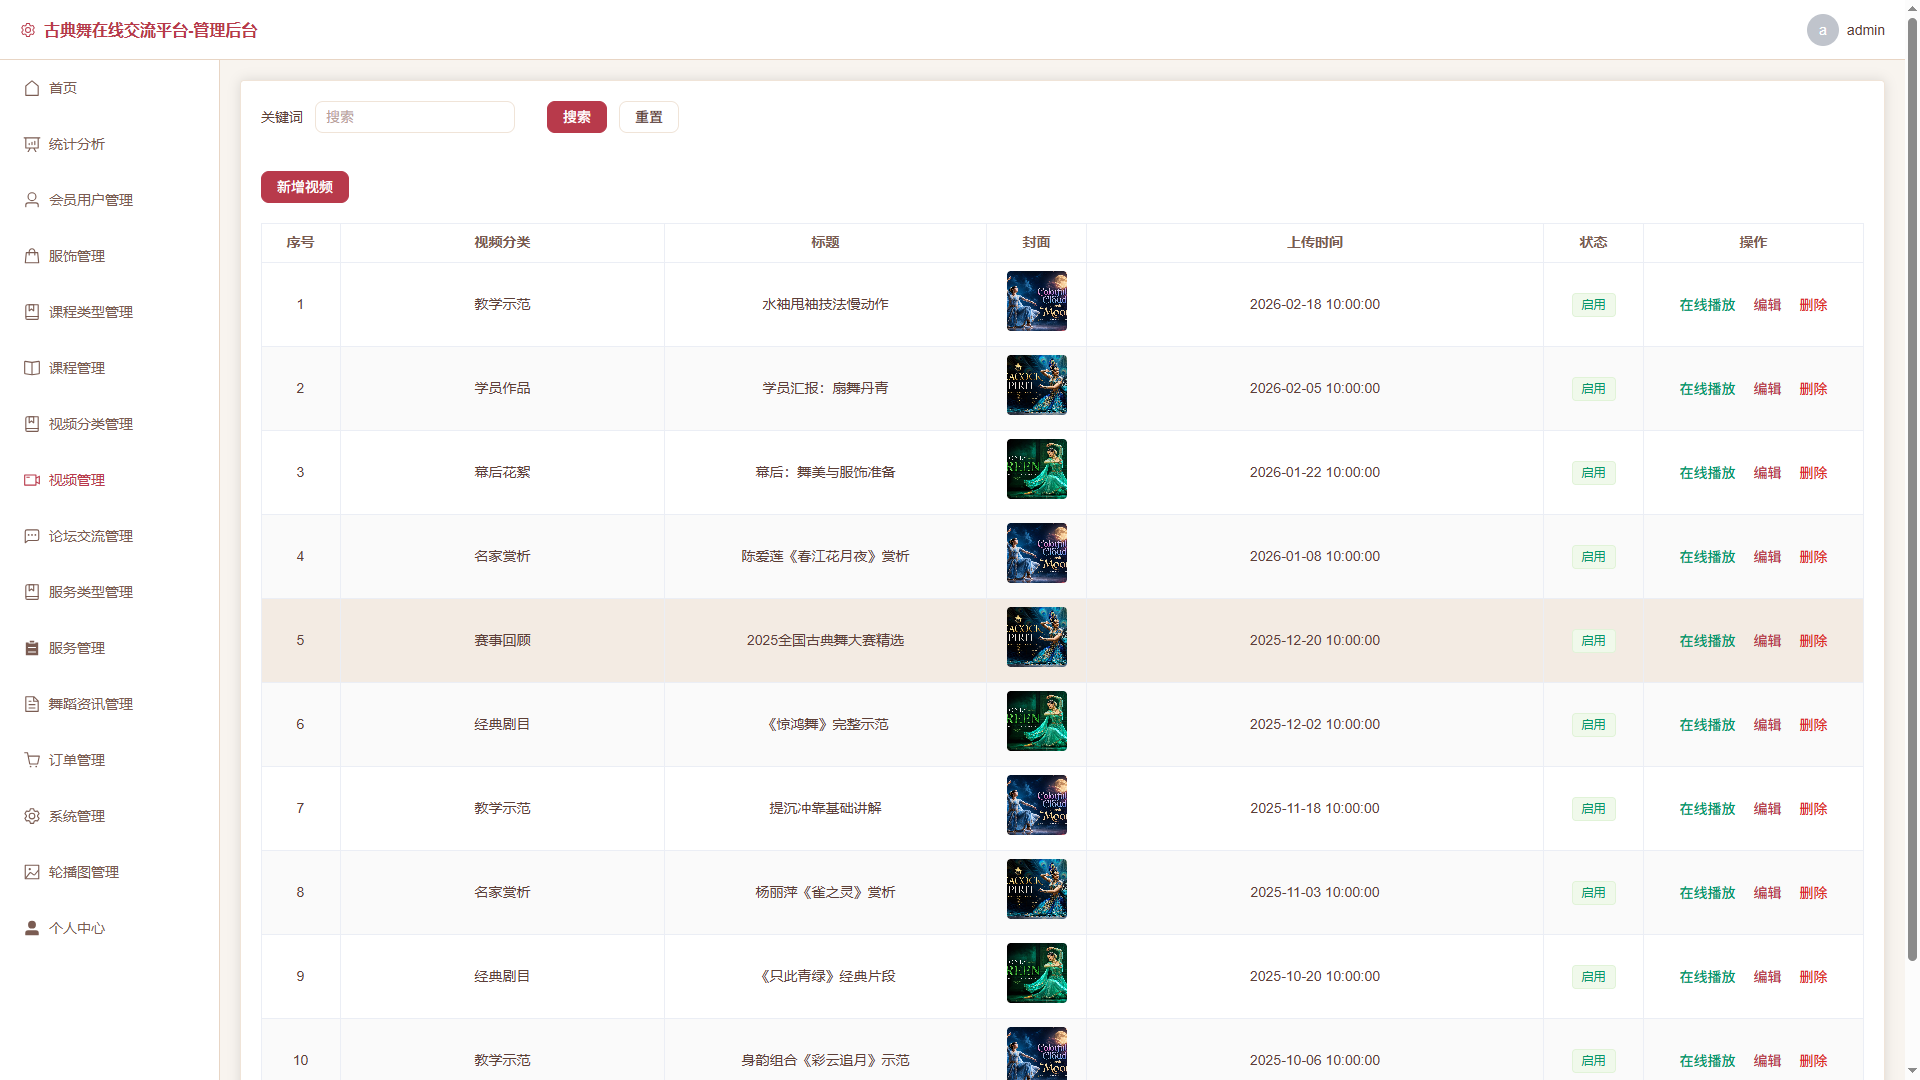Click the 视频分类 column header
Screen dimensions: 1920x1080
[x=502, y=242]
